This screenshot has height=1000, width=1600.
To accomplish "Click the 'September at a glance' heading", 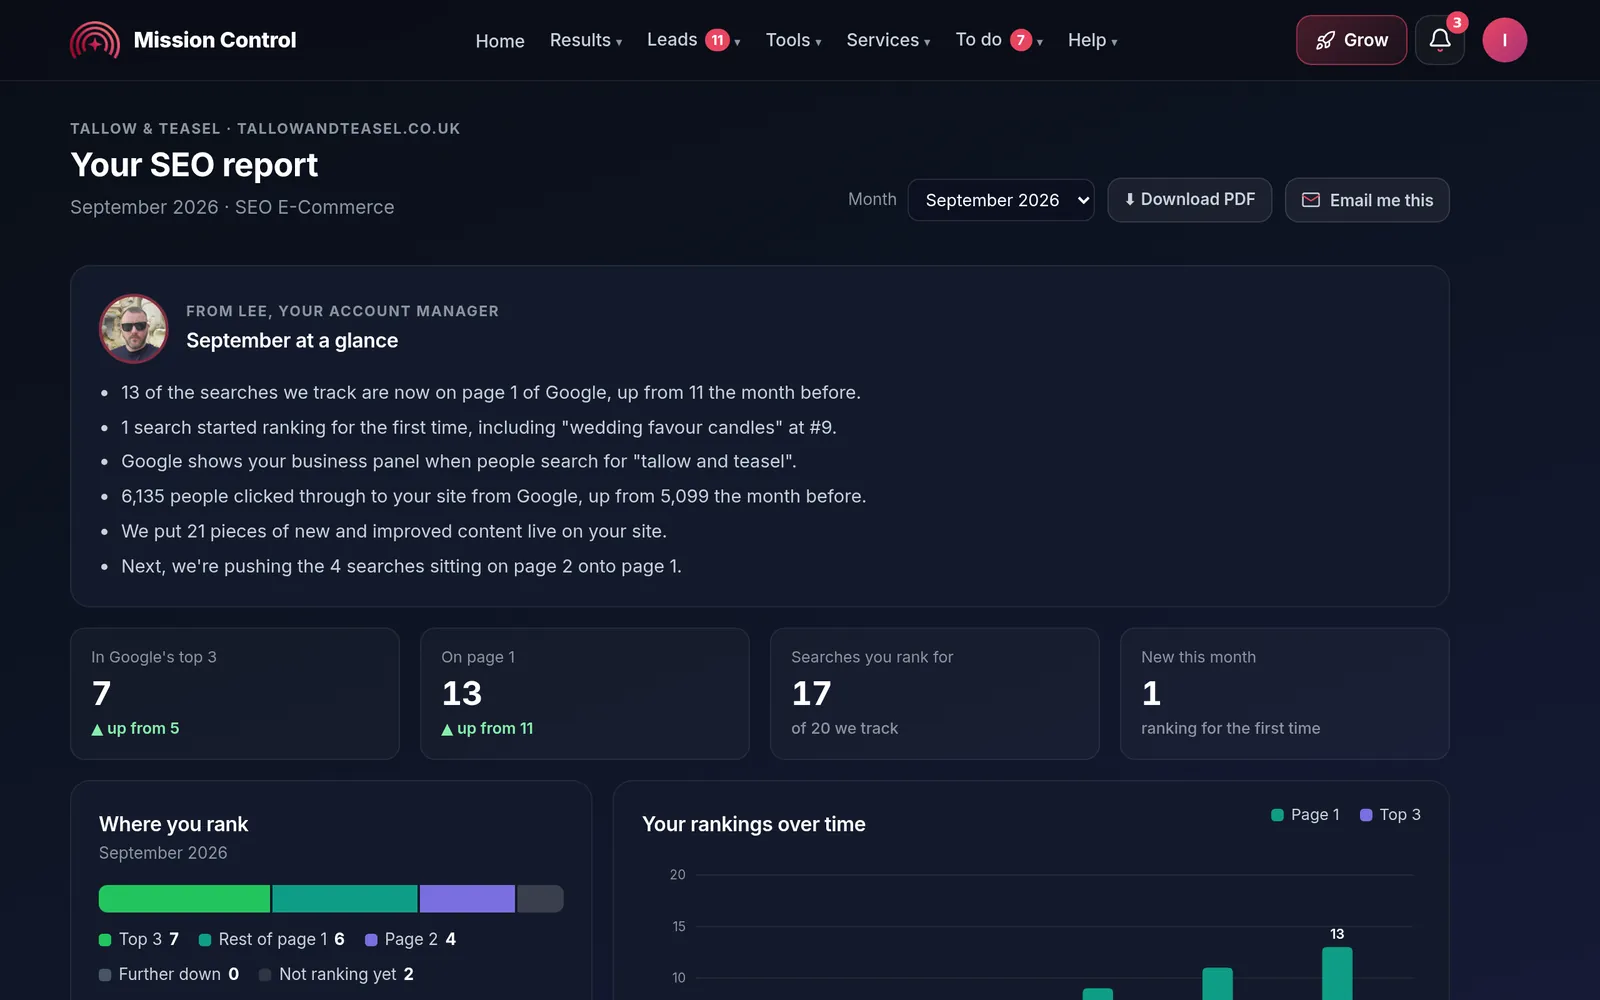I will [x=292, y=340].
